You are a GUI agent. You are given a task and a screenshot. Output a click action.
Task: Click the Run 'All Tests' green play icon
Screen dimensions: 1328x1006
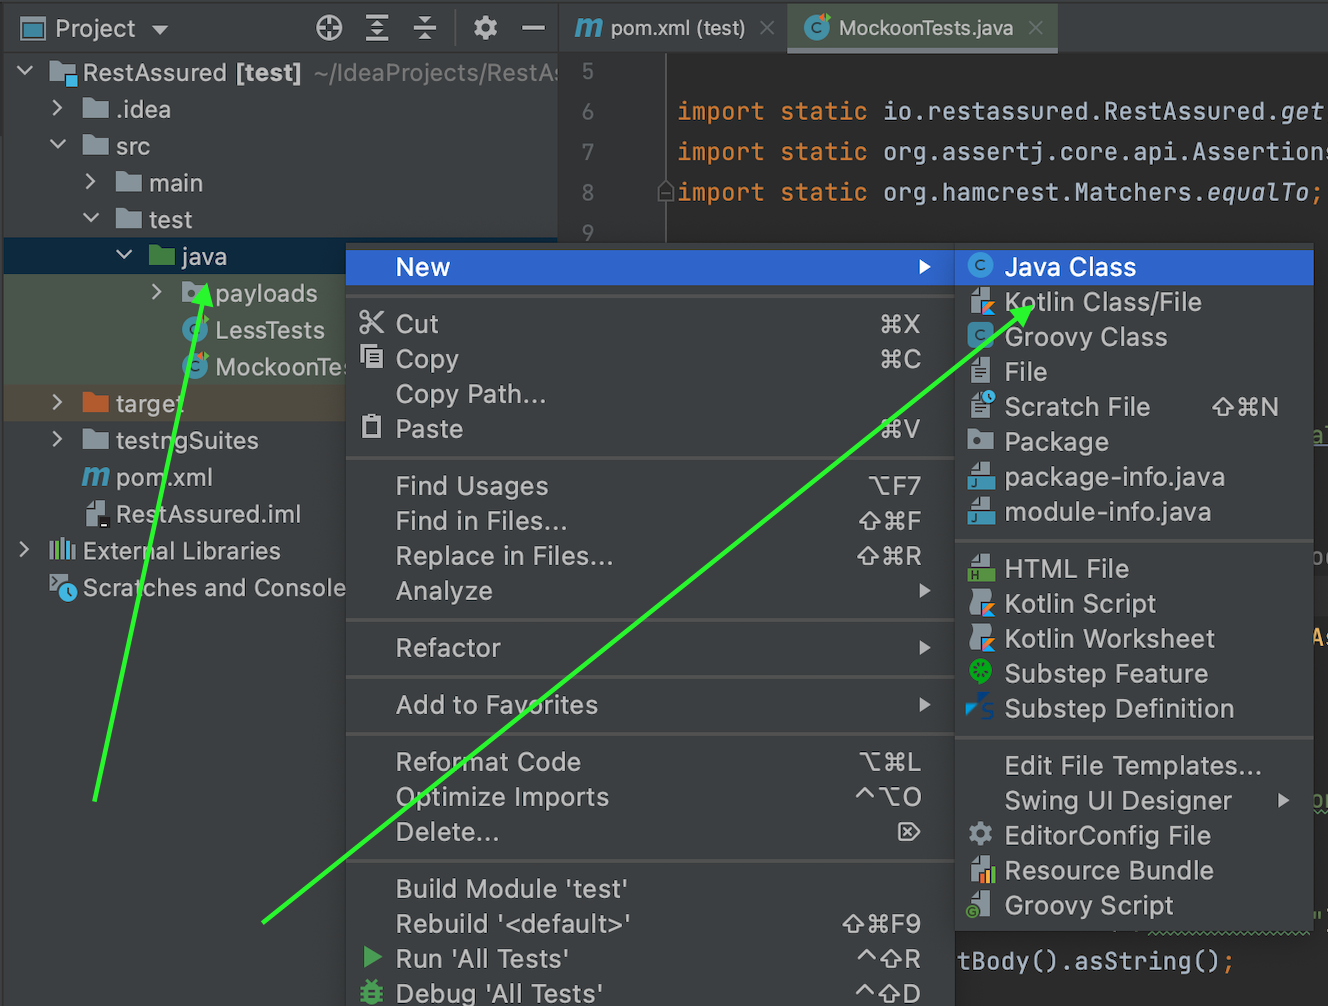point(372,958)
